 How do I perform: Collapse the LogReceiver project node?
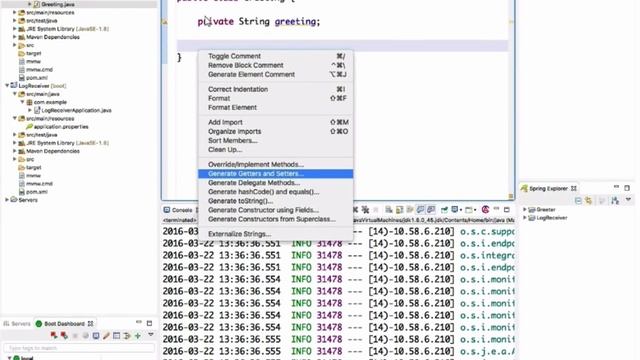(x=7, y=86)
